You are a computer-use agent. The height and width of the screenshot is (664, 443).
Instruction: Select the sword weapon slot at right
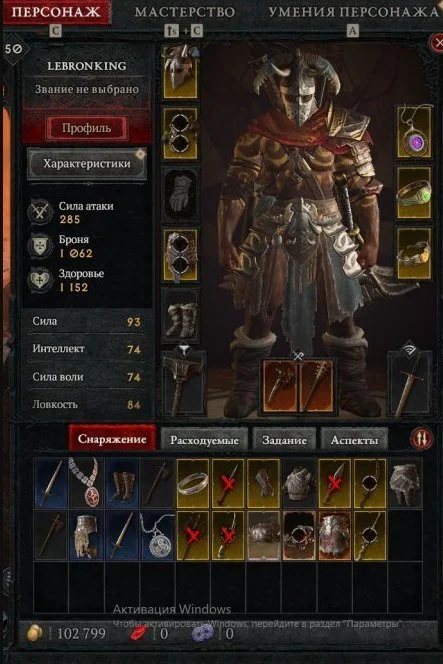(x=409, y=384)
